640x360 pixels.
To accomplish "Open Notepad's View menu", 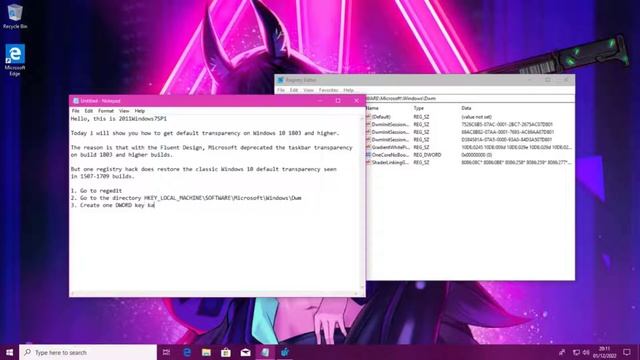I will point(124,111).
